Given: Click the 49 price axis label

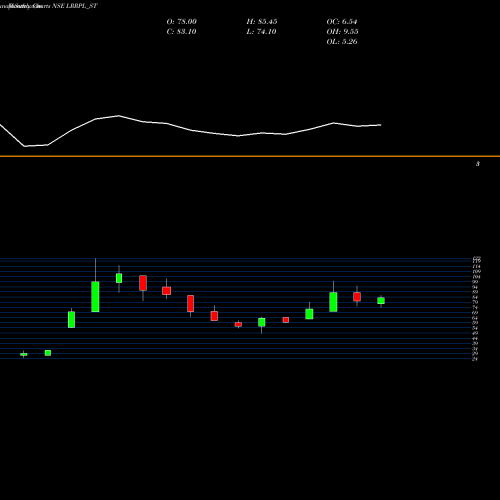Looking at the screenshot, I should pos(475,333).
